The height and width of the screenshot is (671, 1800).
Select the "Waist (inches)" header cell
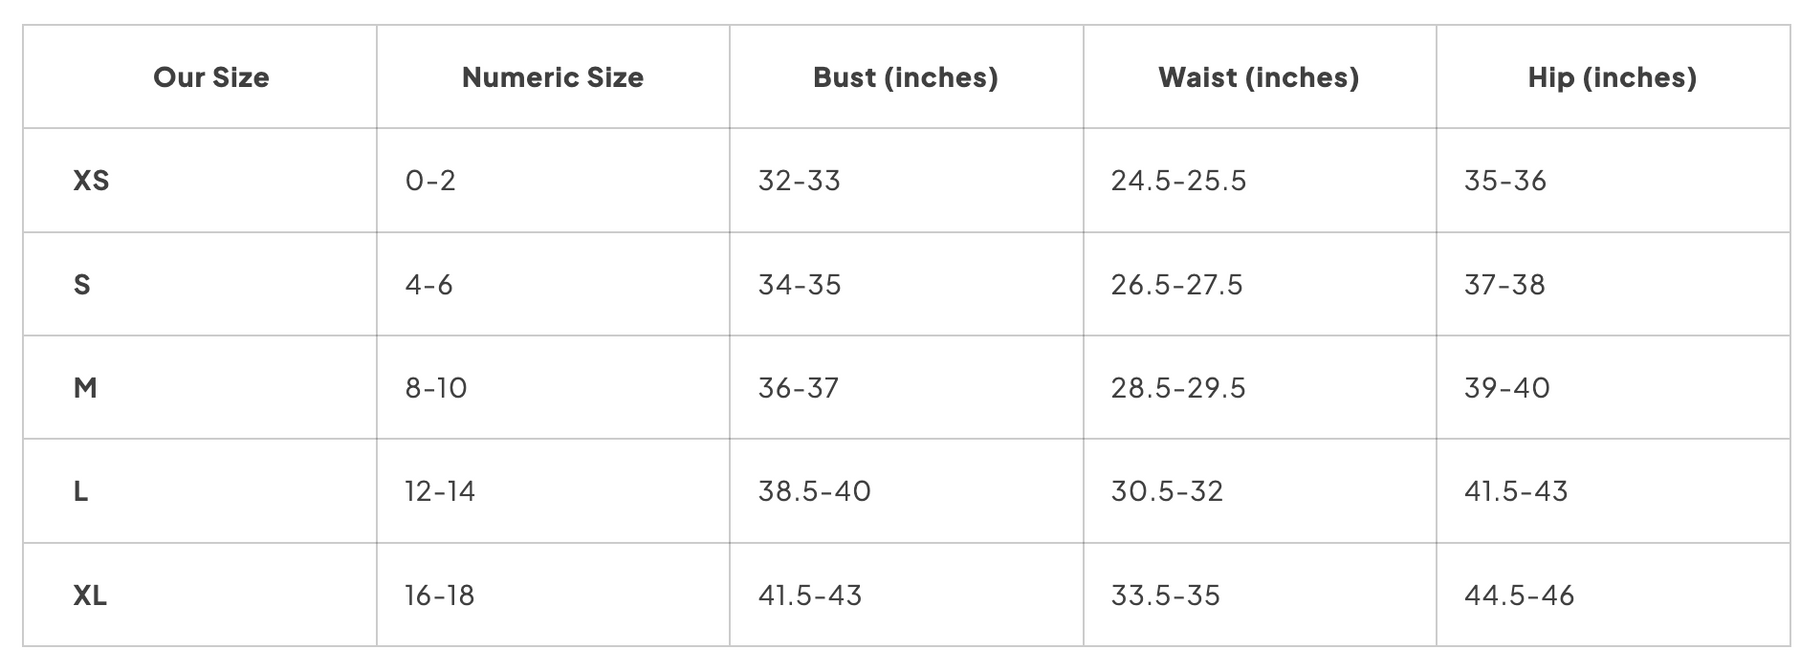tap(1258, 78)
